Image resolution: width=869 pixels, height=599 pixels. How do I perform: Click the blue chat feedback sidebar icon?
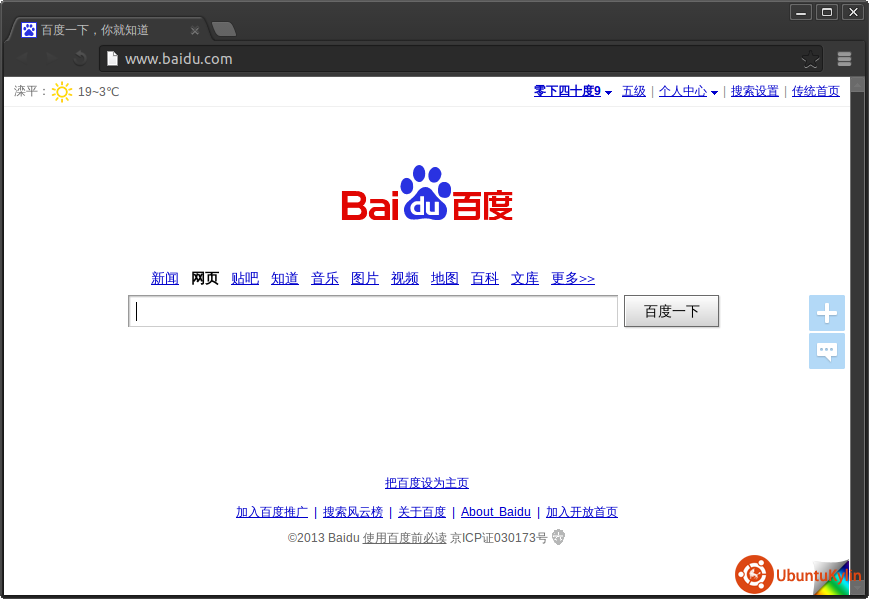[826, 351]
